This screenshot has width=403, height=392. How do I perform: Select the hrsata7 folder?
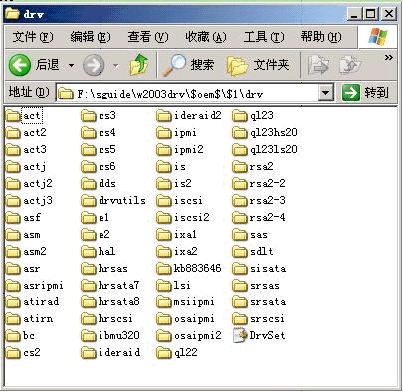pos(110,285)
